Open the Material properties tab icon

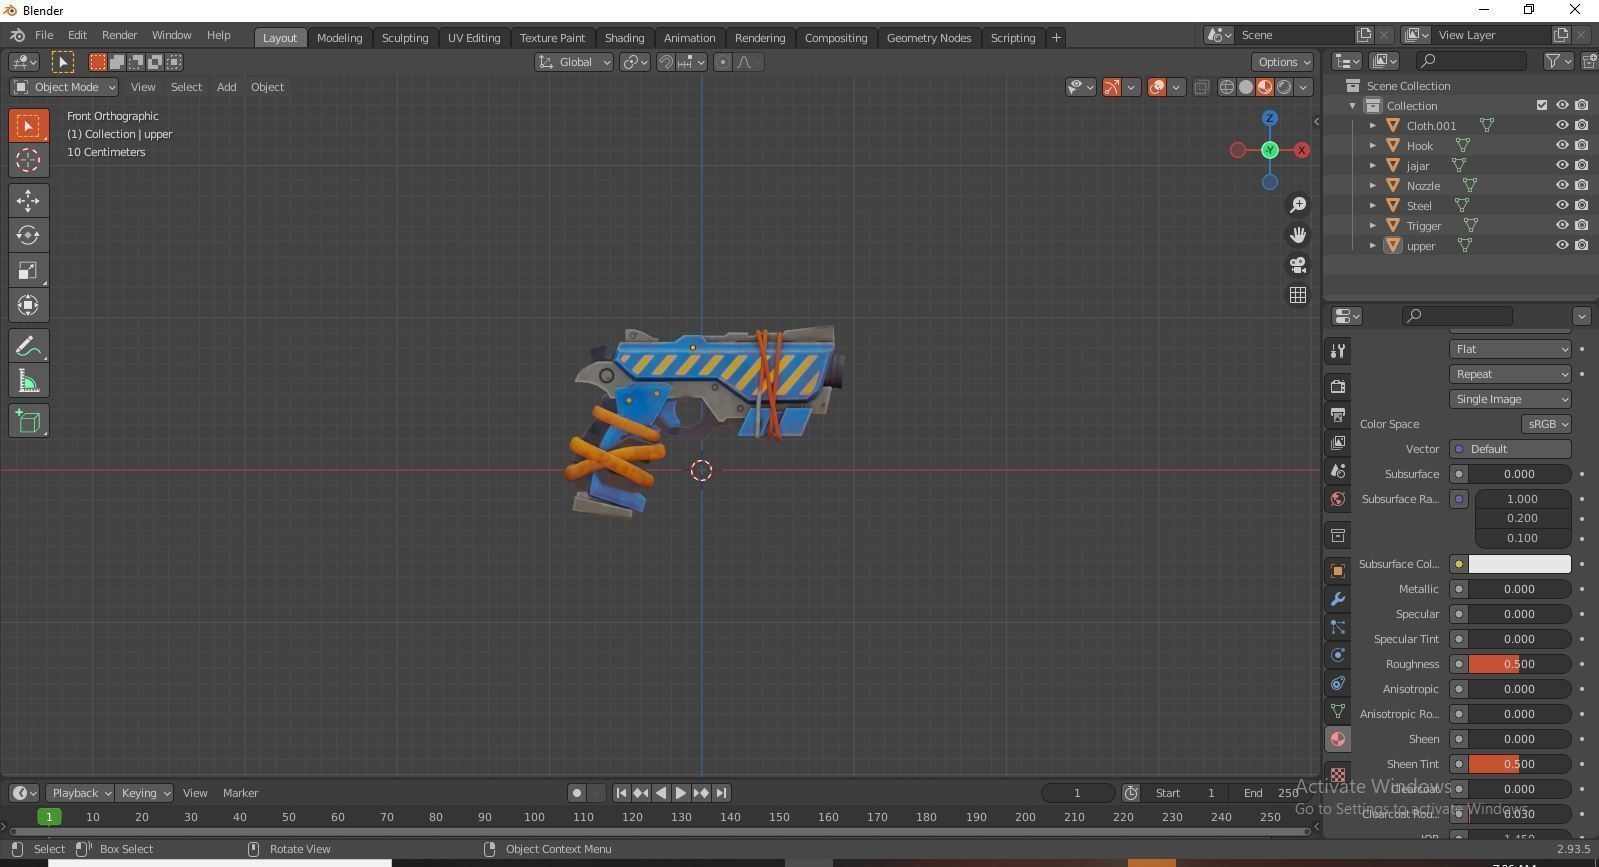coord(1338,739)
